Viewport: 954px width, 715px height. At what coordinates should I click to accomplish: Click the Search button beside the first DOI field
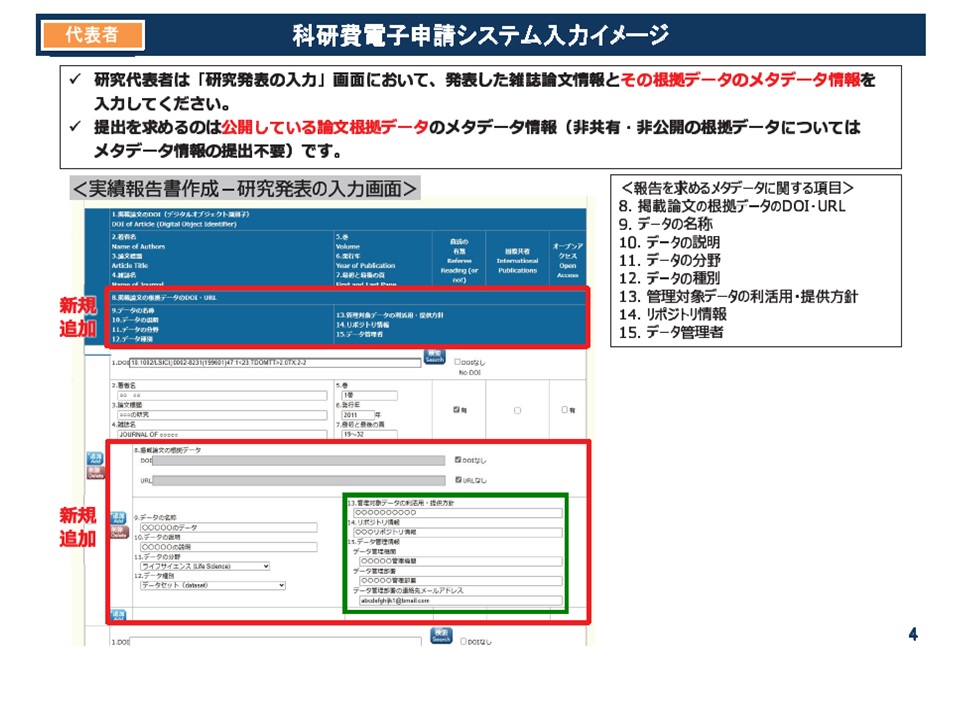click(x=434, y=357)
